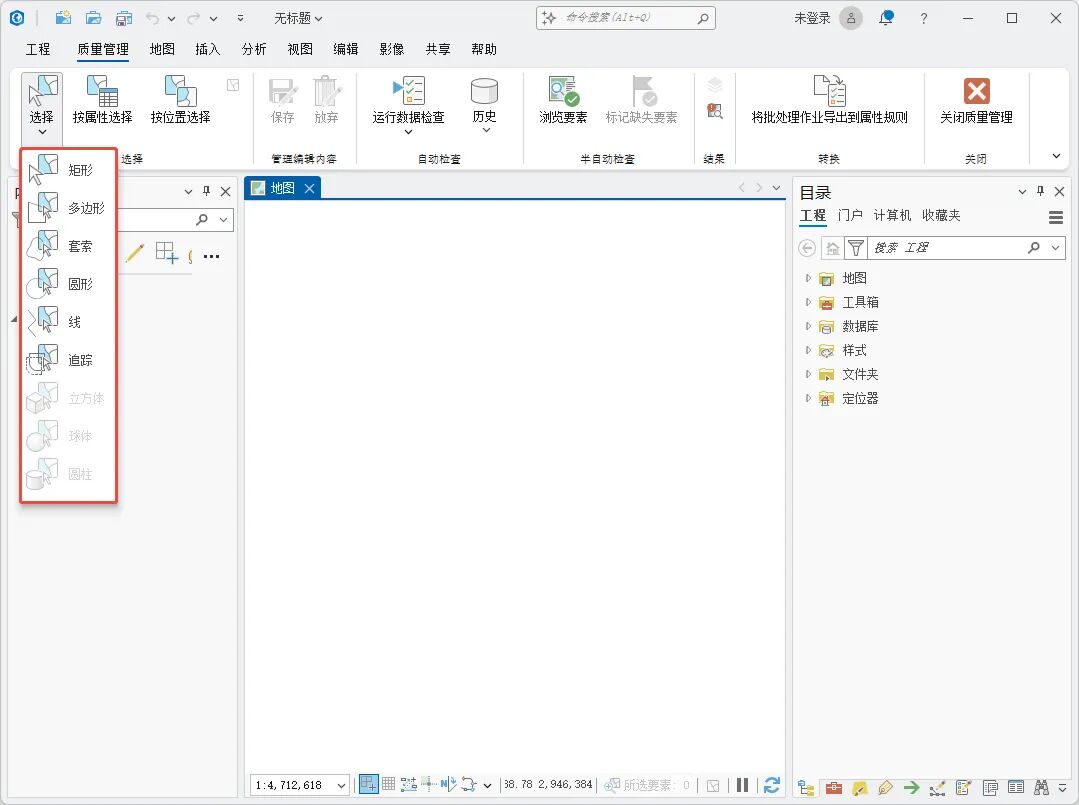Expand 定位器 node in catalog tree
The width and height of the screenshot is (1079, 805).
[808, 398]
